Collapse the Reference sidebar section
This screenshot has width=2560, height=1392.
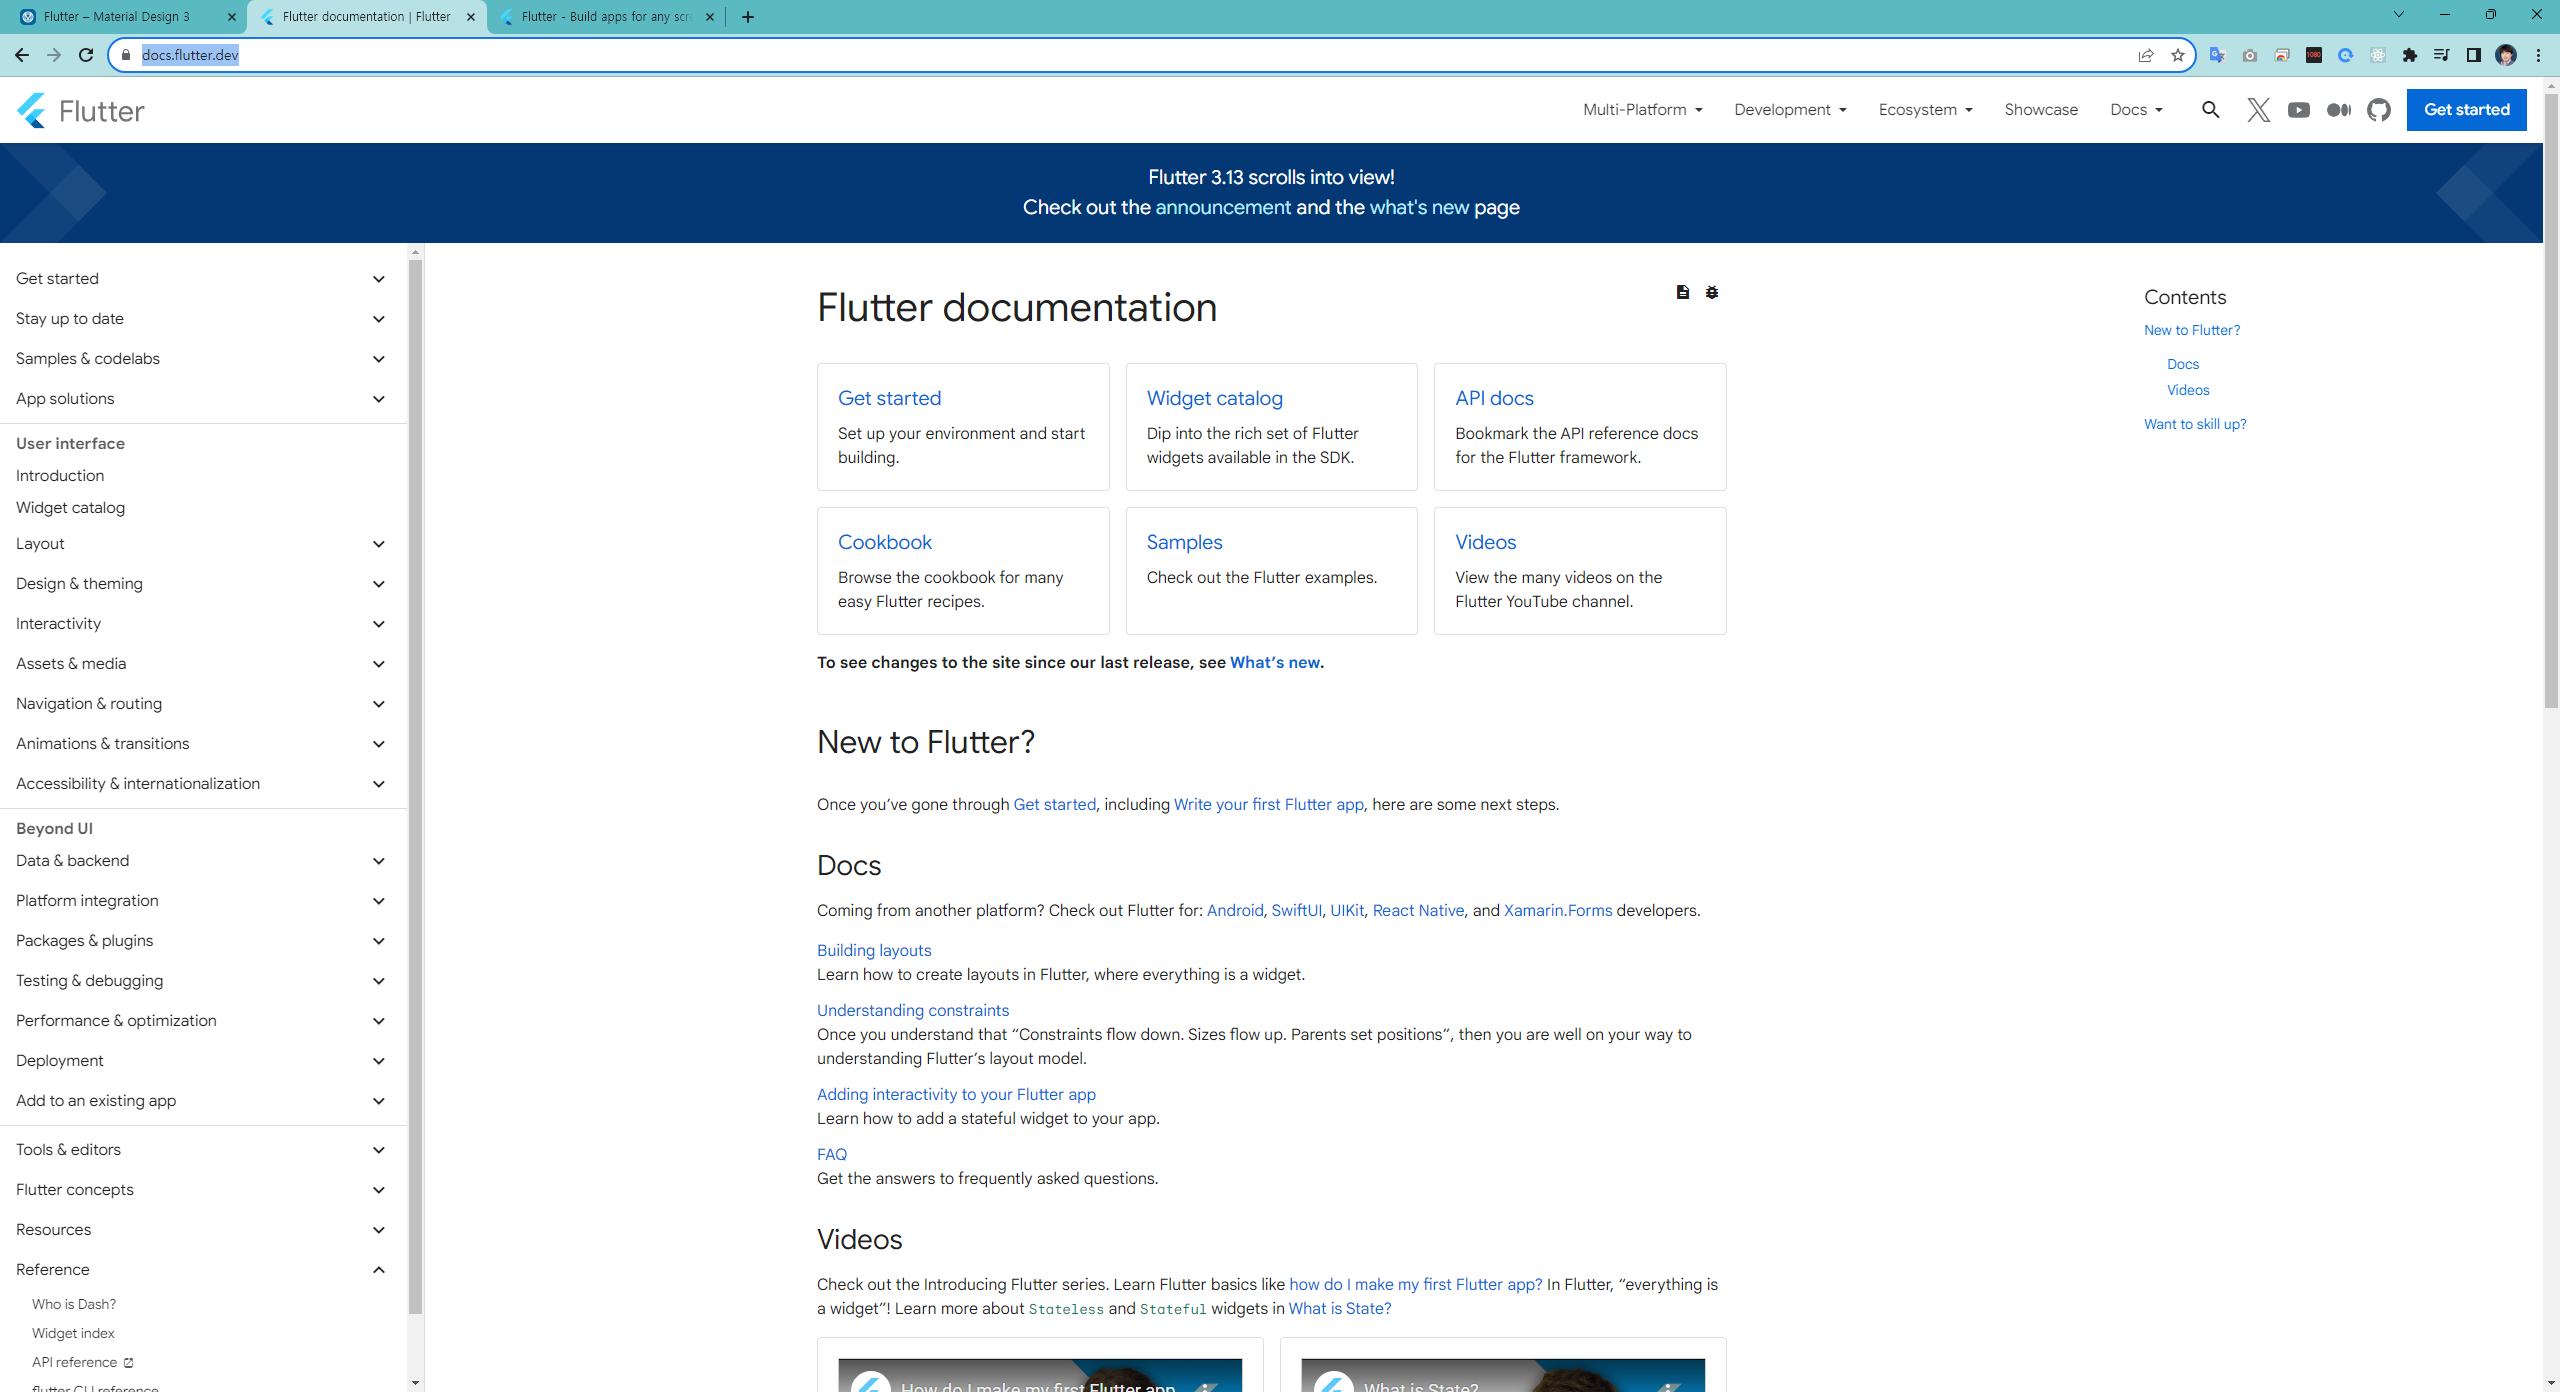(x=378, y=1270)
